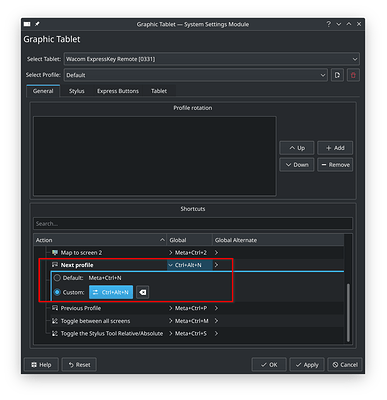Click the Reset button
387x400 pixels.
coord(79,365)
